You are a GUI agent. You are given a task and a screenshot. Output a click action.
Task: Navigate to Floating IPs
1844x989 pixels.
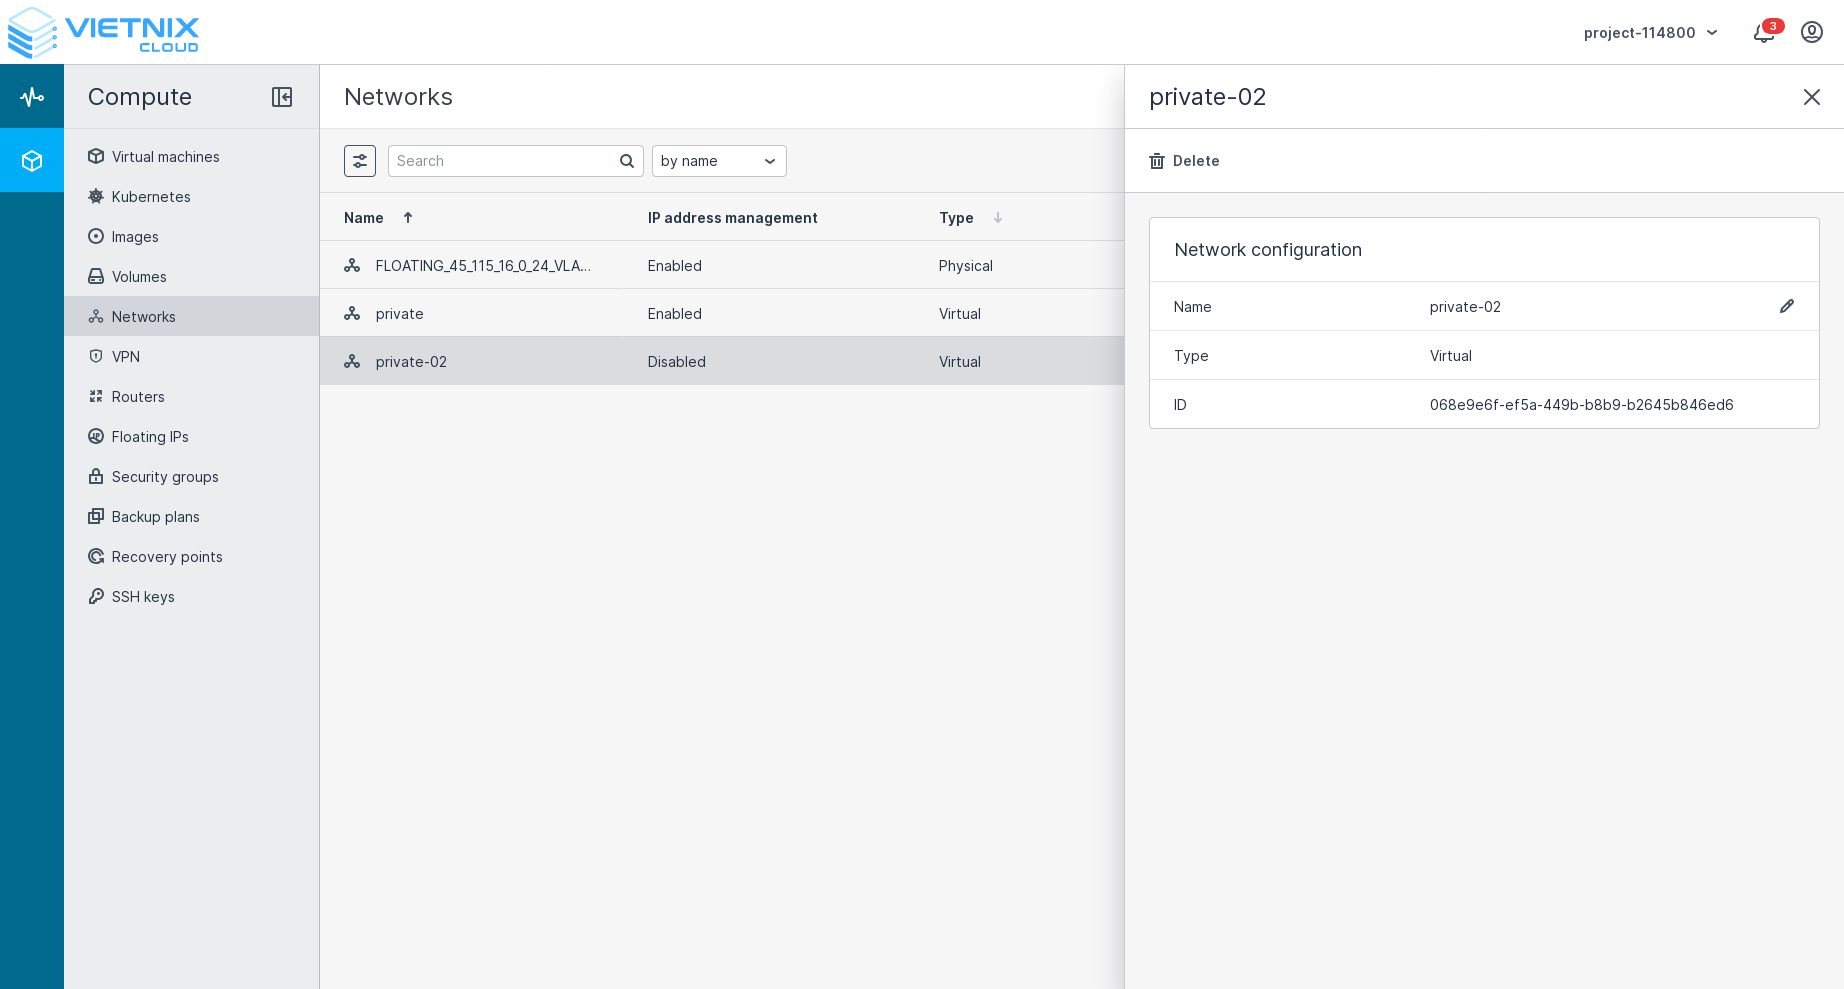[x=150, y=437]
